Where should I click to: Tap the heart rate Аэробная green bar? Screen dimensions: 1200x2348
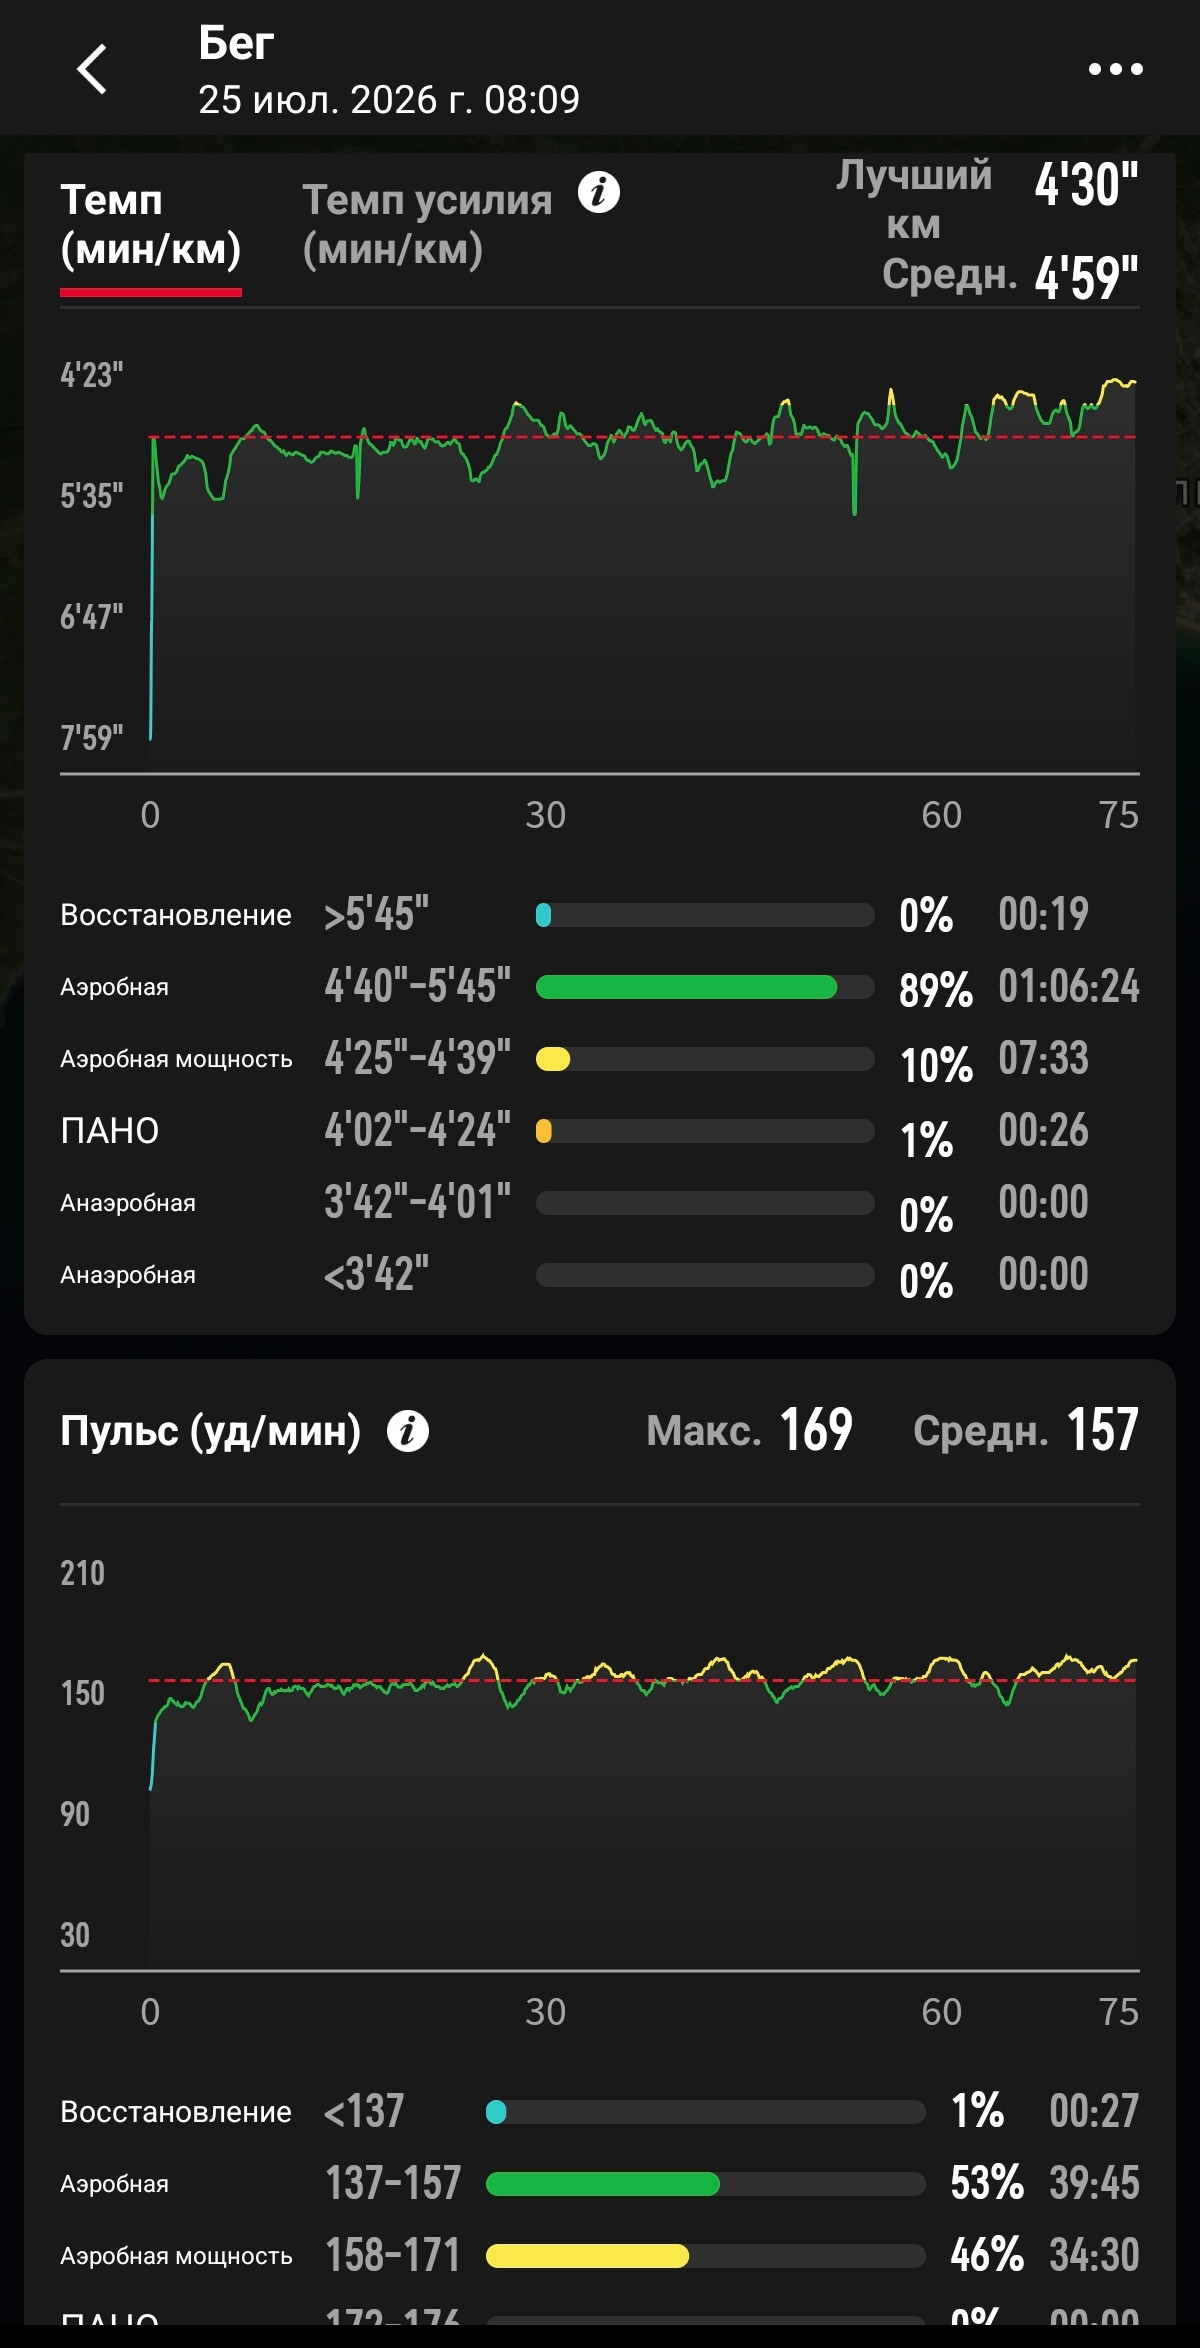pos(705,2184)
